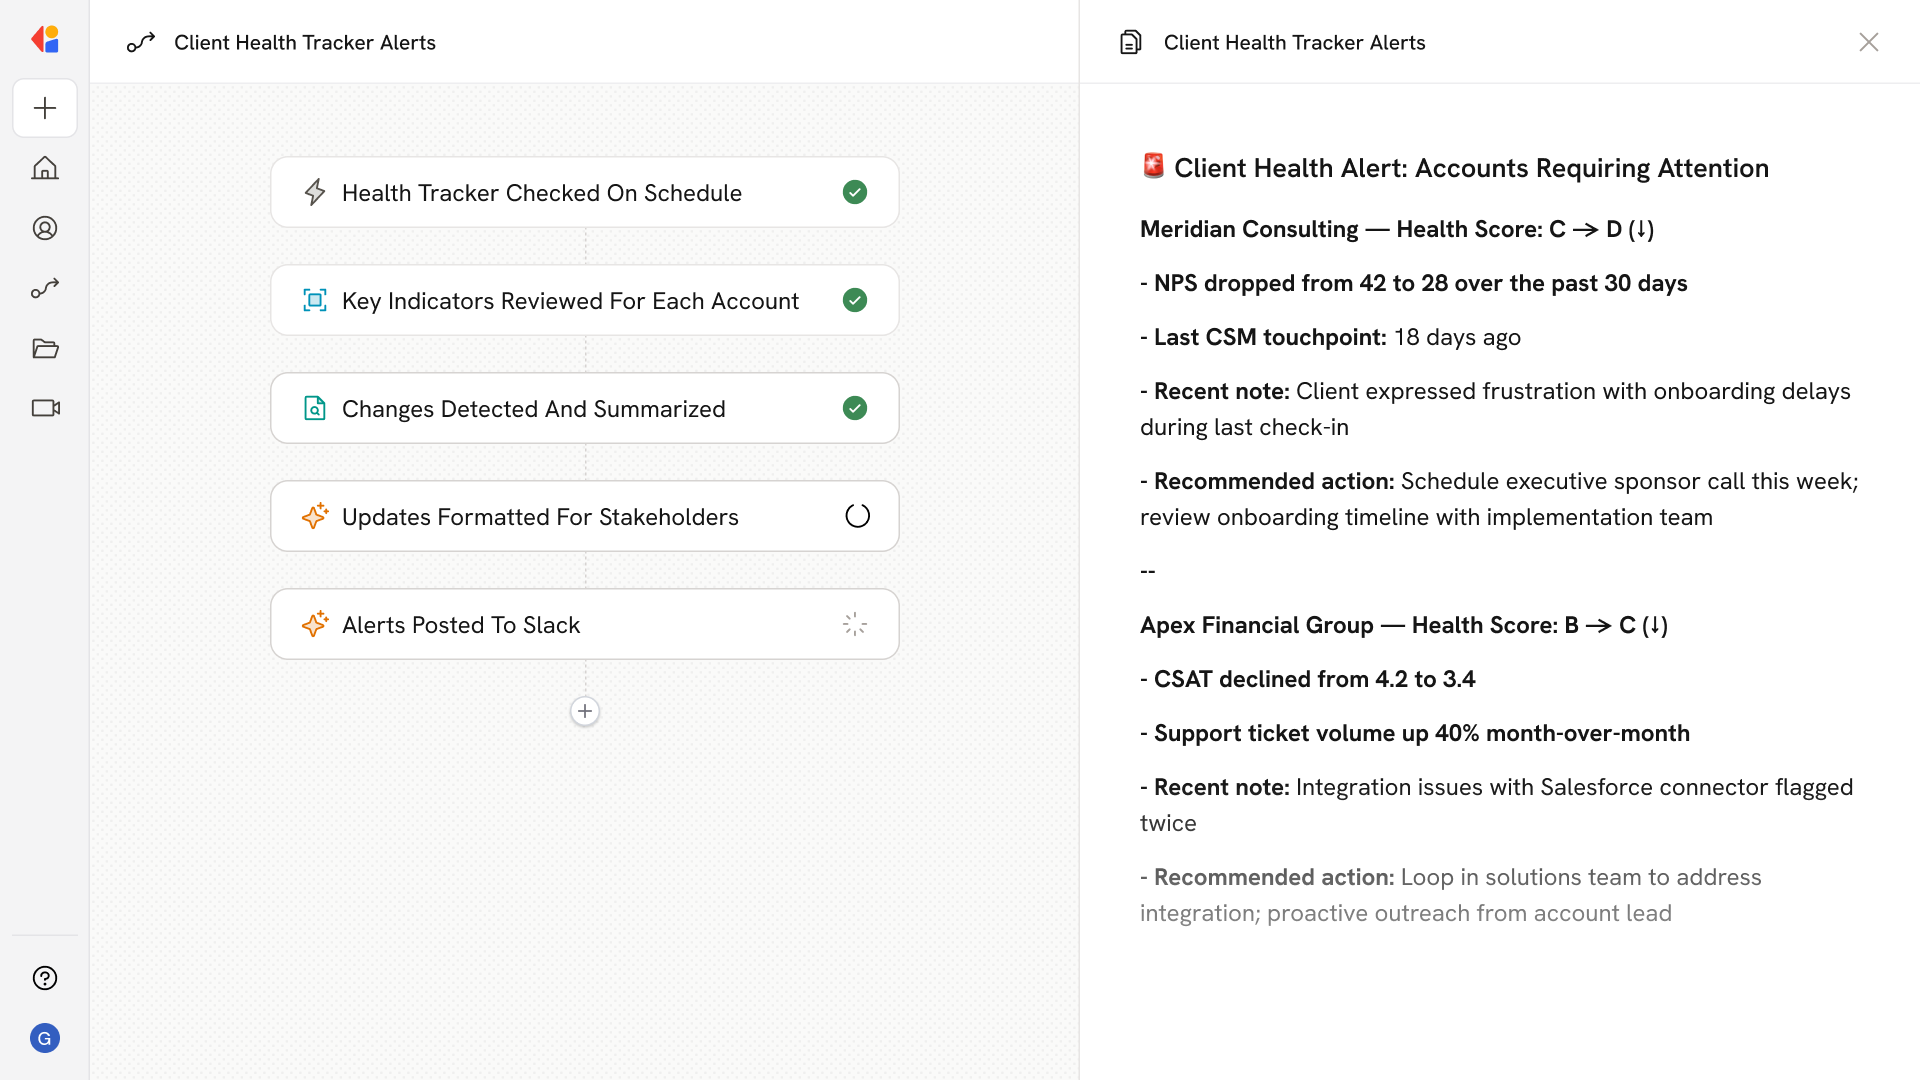Click the document icon beside the right panel title
This screenshot has width=1920, height=1080.
coord(1131,42)
